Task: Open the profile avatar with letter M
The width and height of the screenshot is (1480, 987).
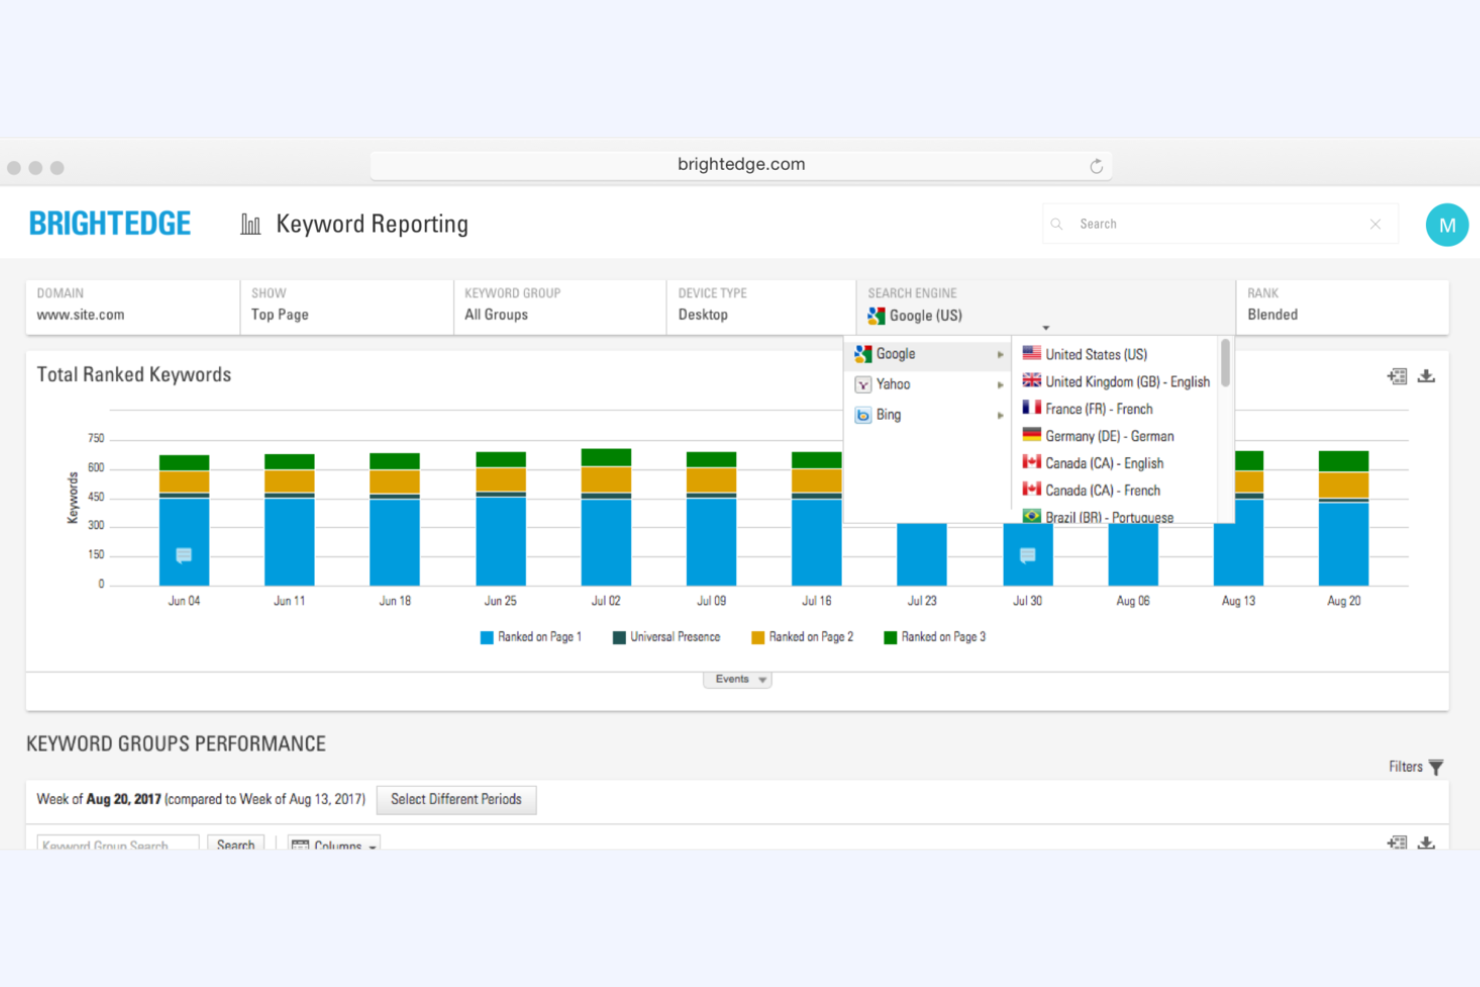Action: pyautogui.click(x=1447, y=224)
